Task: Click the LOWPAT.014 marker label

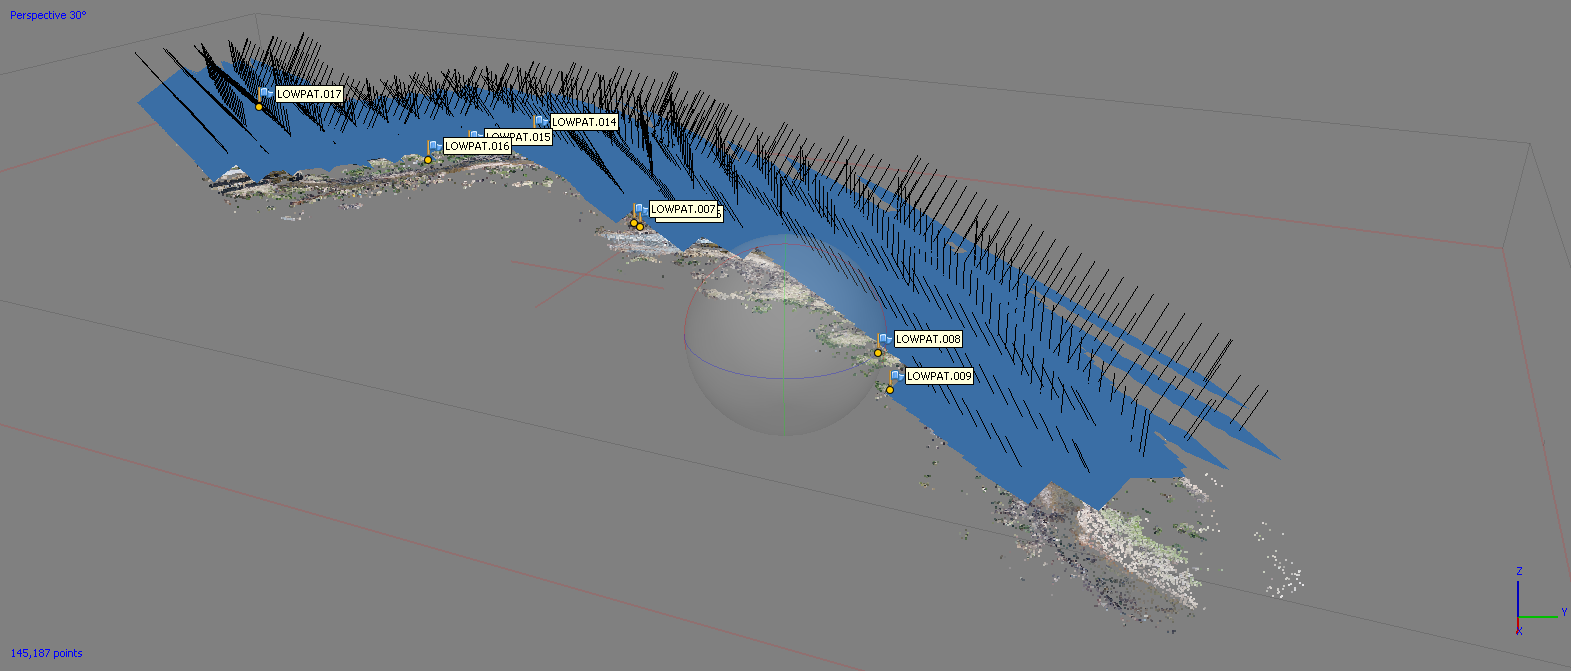Action: pyautogui.click(x=585, y=122)
